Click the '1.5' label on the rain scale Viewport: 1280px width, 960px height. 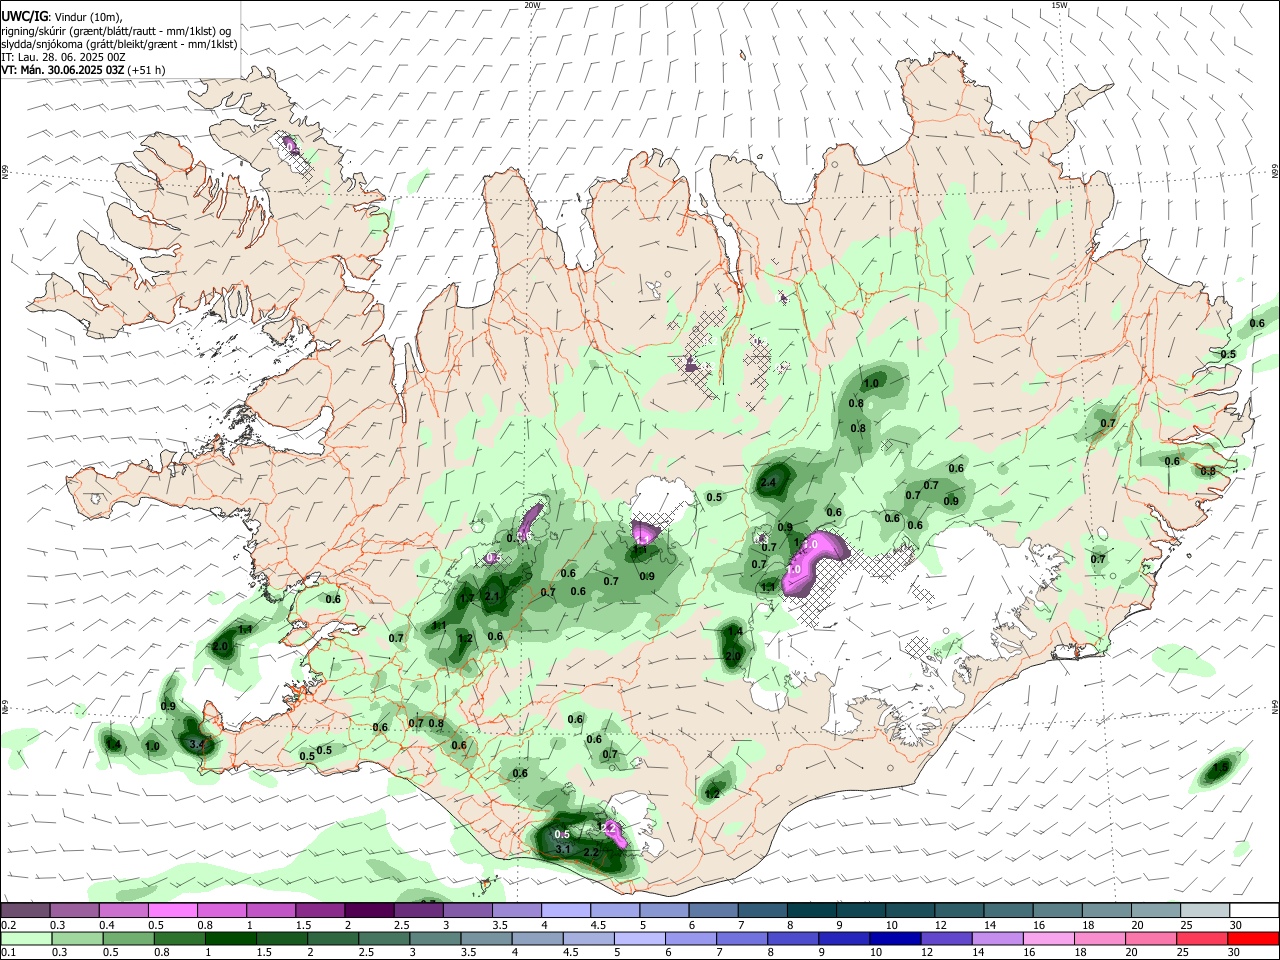(264, 953)
